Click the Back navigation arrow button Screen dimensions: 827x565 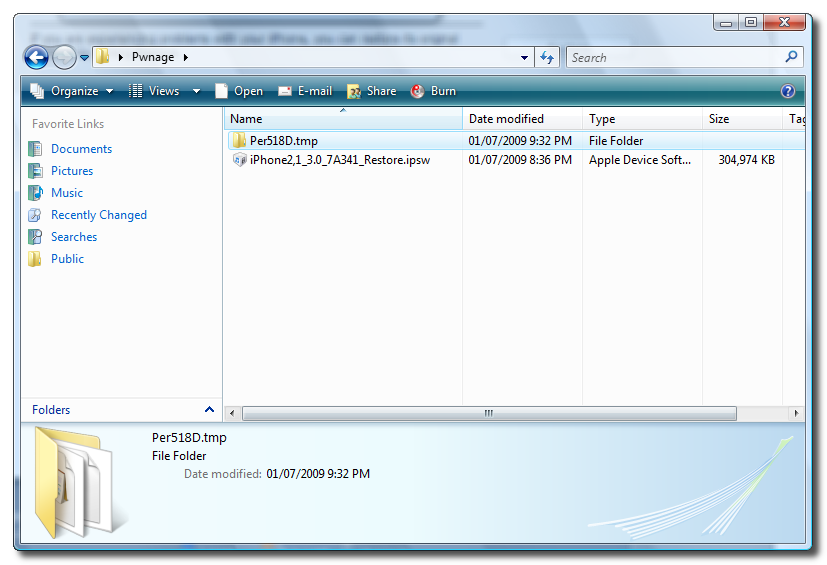(x=36, y=57)
